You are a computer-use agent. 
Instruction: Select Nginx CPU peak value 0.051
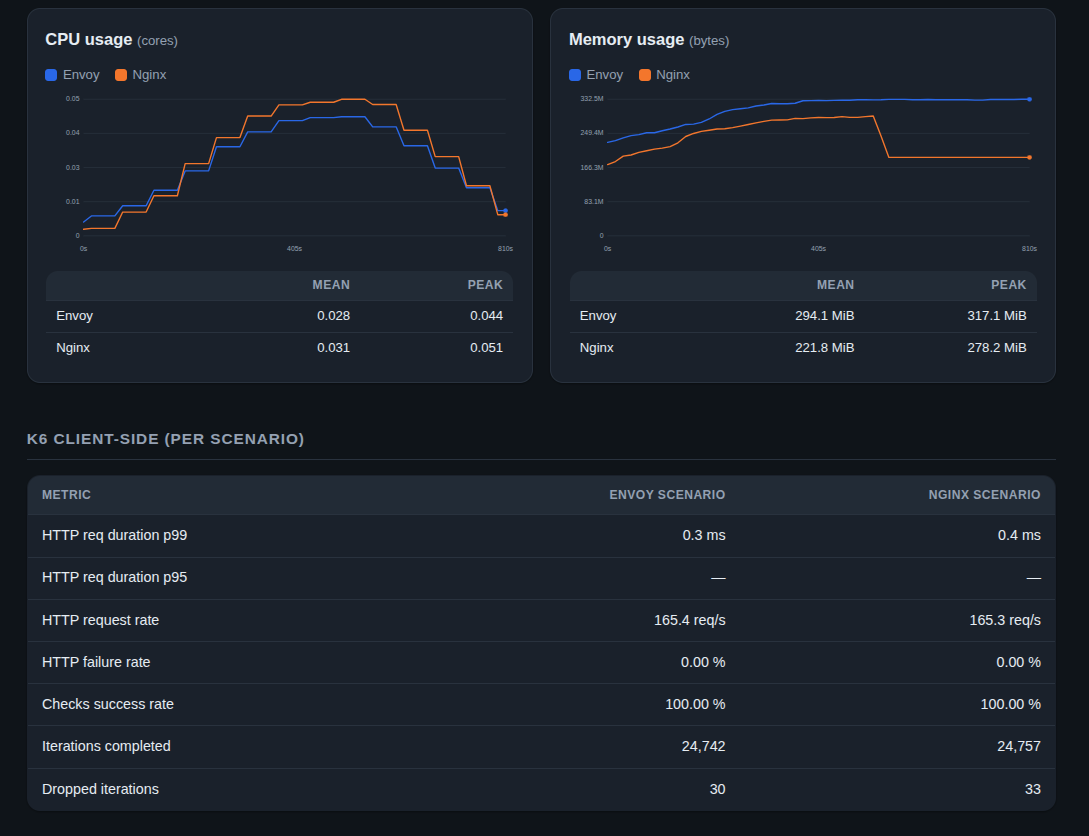click(486, 348)
